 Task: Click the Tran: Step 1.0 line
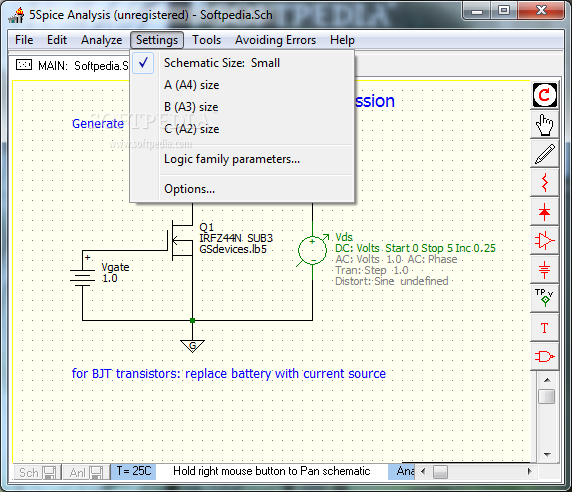tap(371, 270)
